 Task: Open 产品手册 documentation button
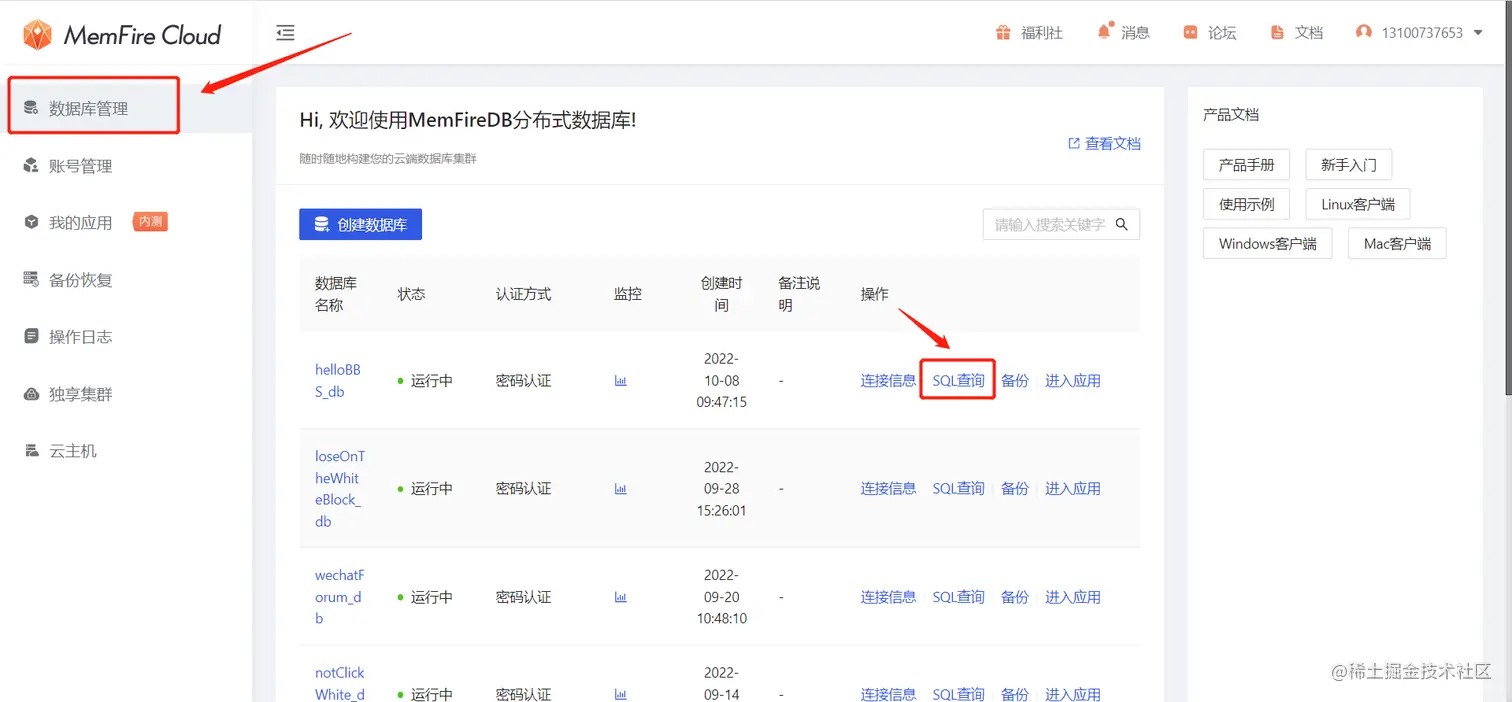pos(1246,165)
